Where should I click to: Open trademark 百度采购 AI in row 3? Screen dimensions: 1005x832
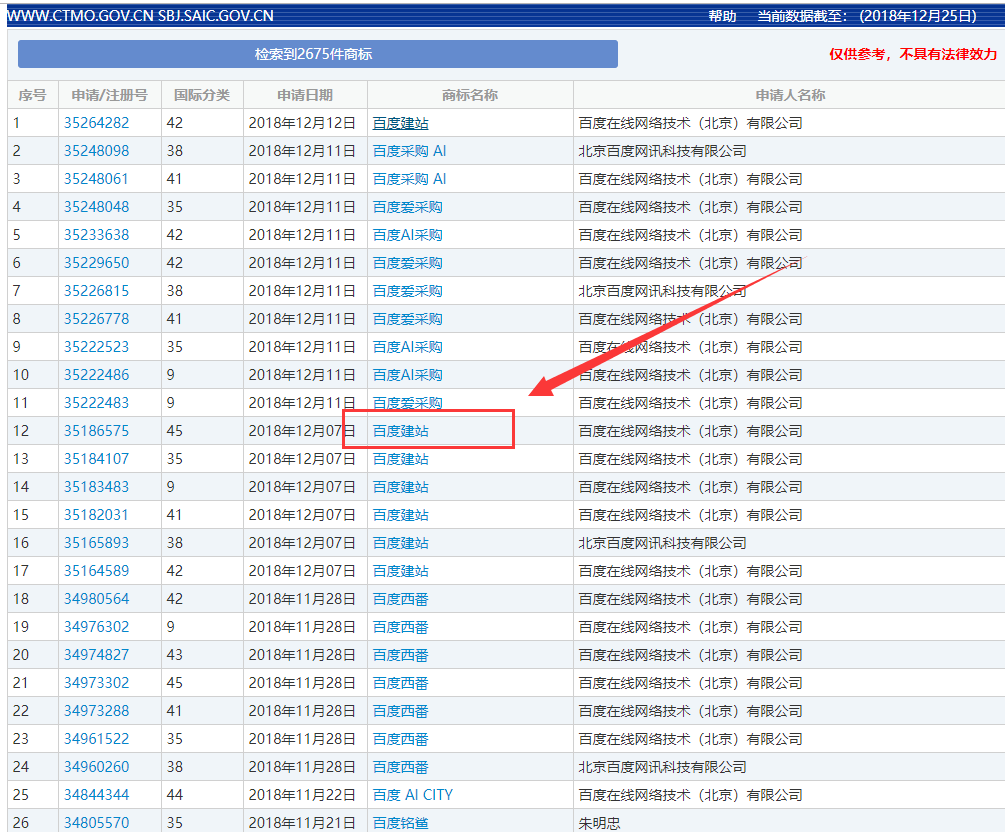pyautogui.click(x=409, y=179)
